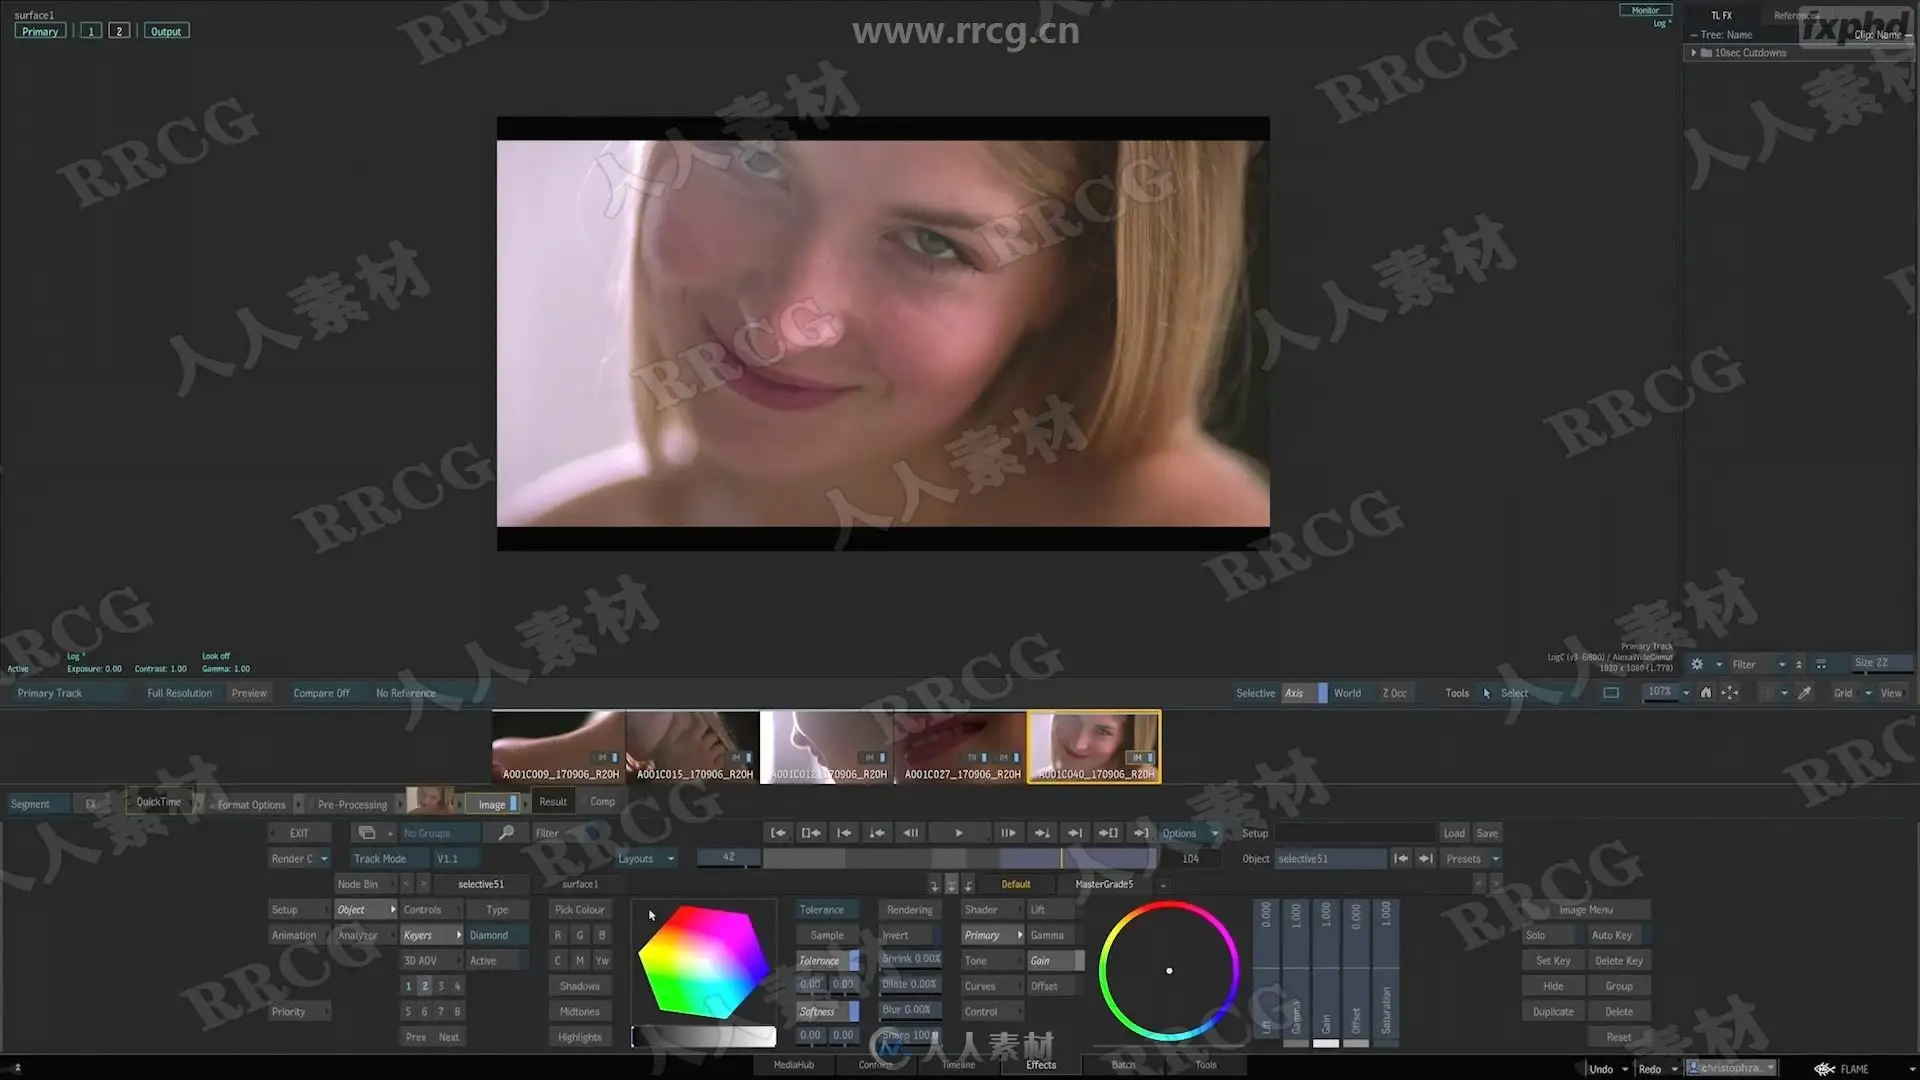Image resolution: width=1920 pixels, height=1080 pixels.
Task: Select the eyedropper colour picker icon
Action: pyautogui.click(x=1805, y=693)
